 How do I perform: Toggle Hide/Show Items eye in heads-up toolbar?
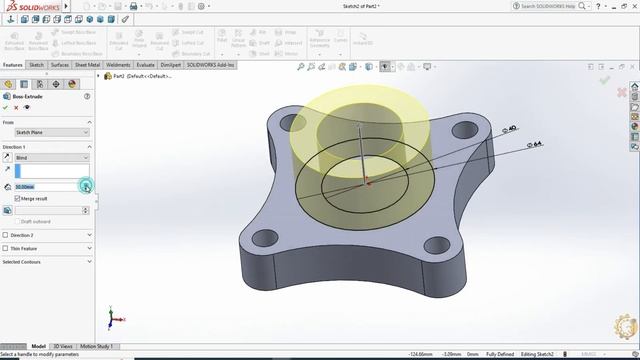384,67
